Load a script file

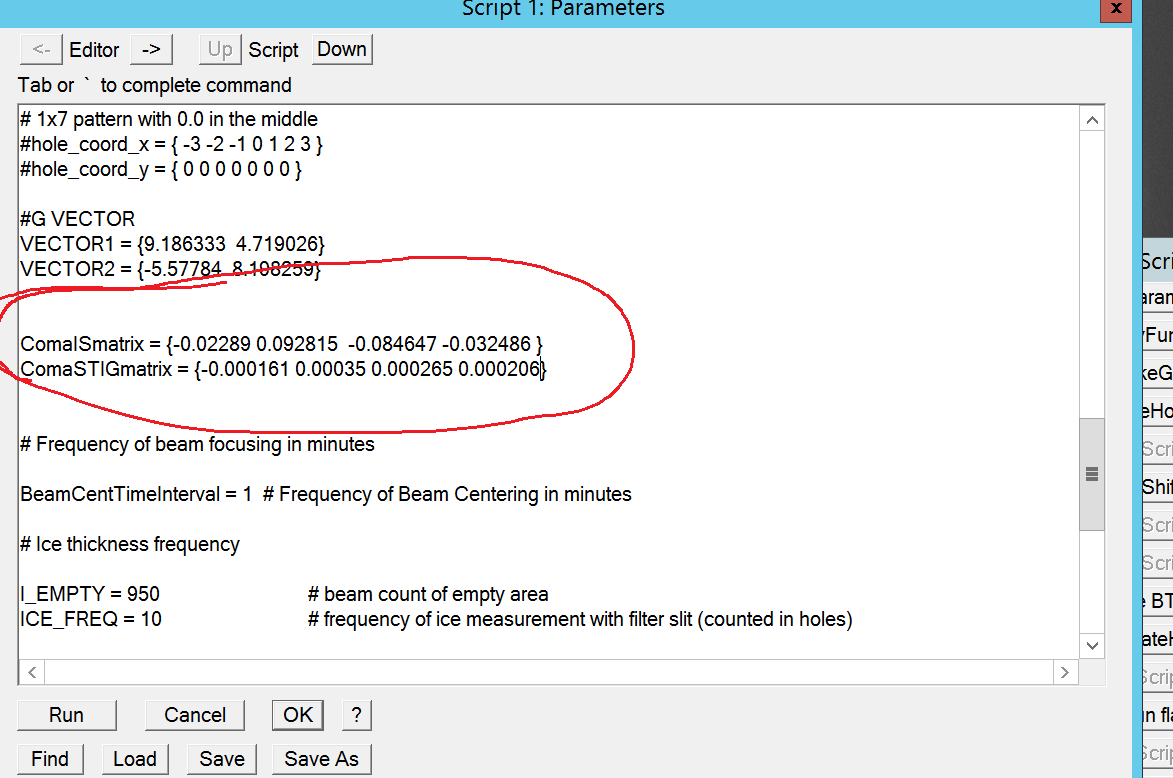tap(135, 759)
